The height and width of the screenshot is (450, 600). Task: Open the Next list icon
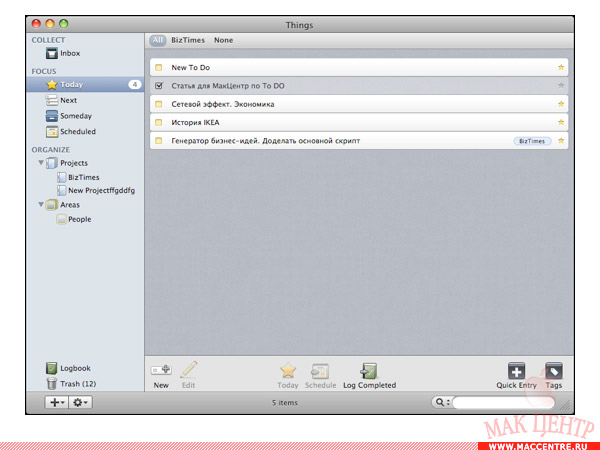pyautogui.click(x=52, y=100)
